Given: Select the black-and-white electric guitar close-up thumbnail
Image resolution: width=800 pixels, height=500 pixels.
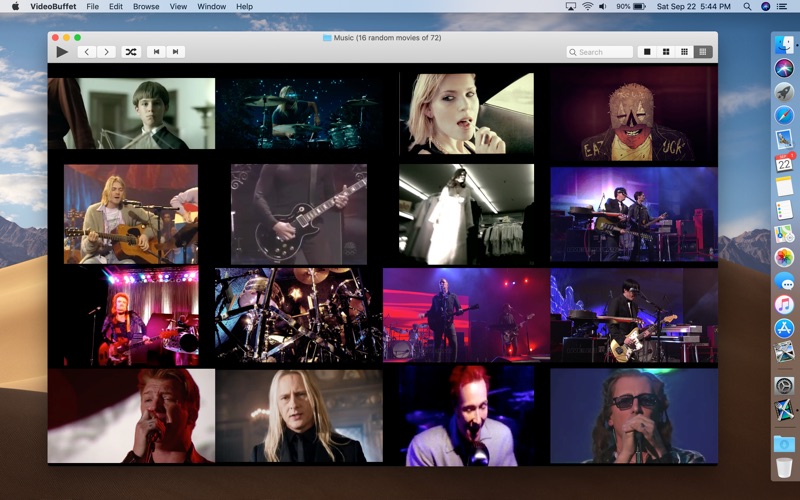Looking at the screenshot, I should pos(299,214).
